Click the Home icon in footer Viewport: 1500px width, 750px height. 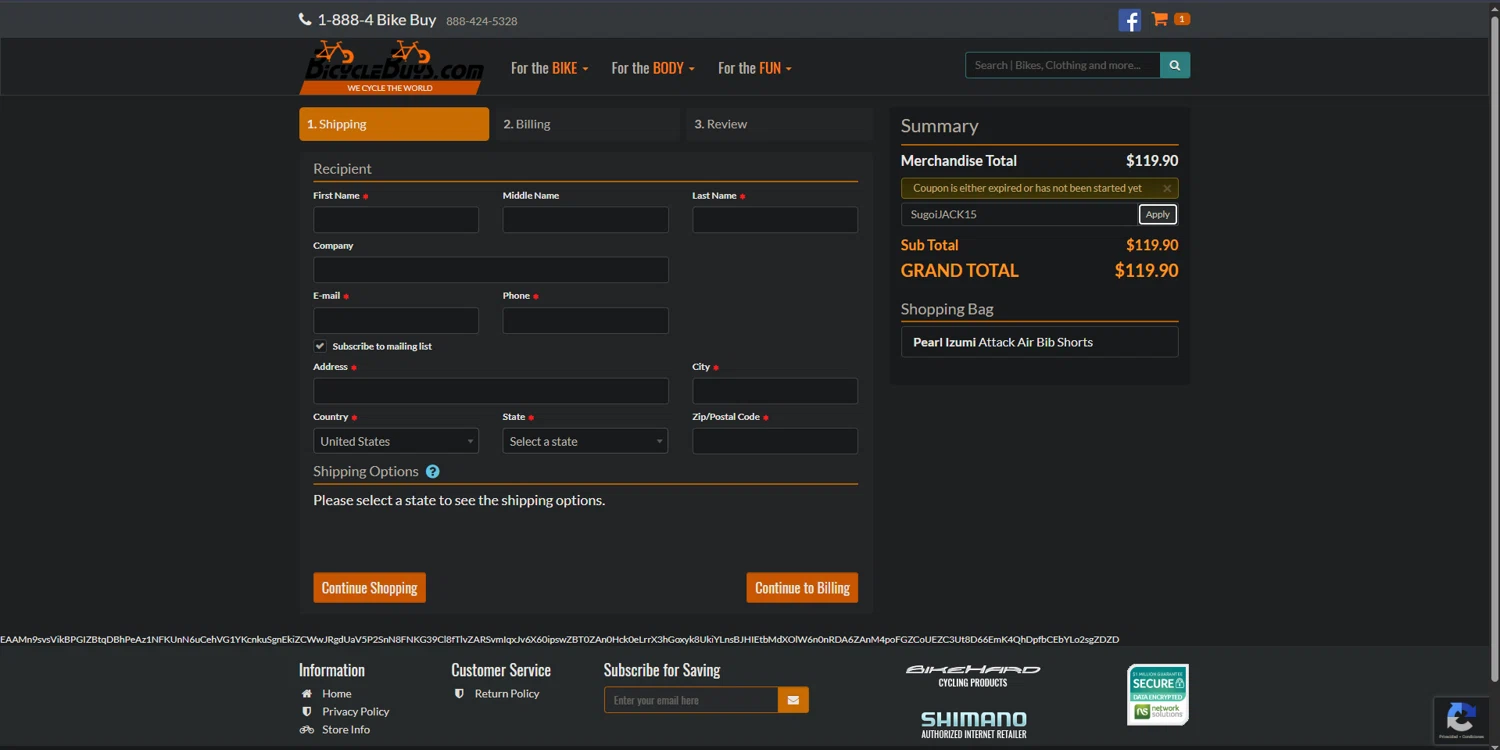pos(307,694)
